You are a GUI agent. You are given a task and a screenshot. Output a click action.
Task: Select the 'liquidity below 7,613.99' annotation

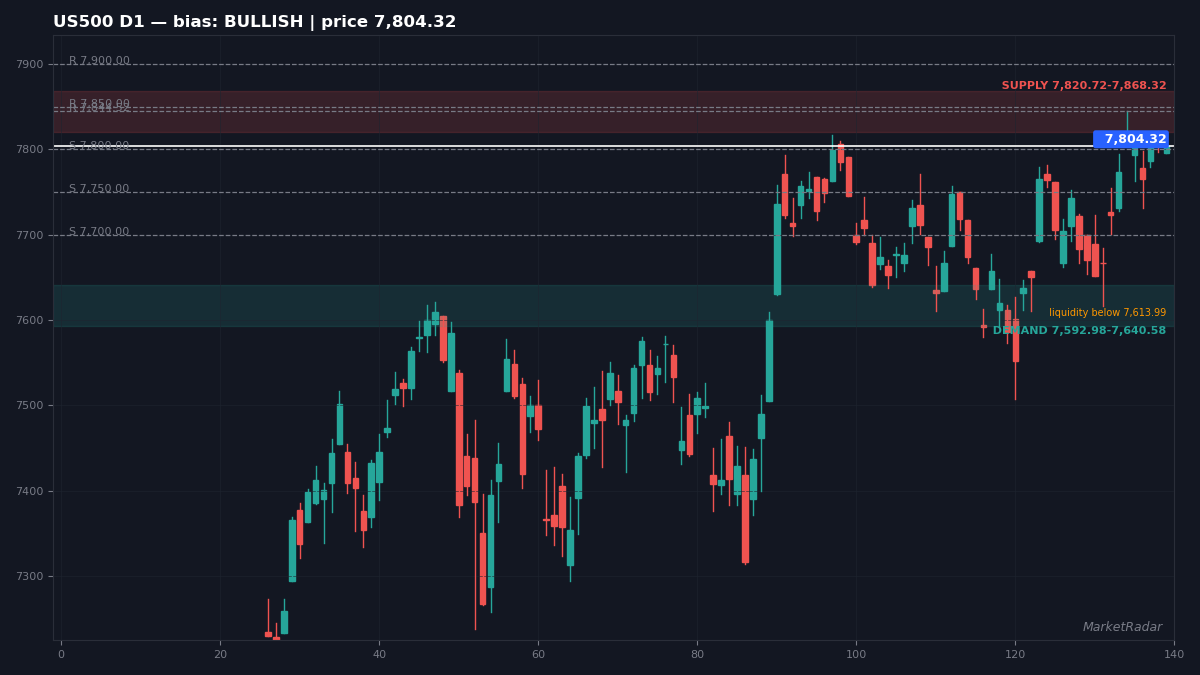point(1107,313)
